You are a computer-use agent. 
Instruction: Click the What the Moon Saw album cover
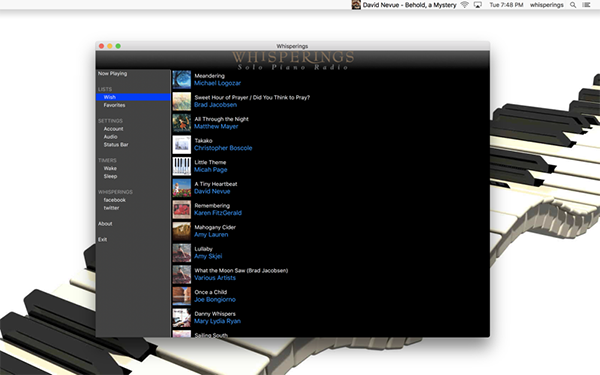coord(181,274)
